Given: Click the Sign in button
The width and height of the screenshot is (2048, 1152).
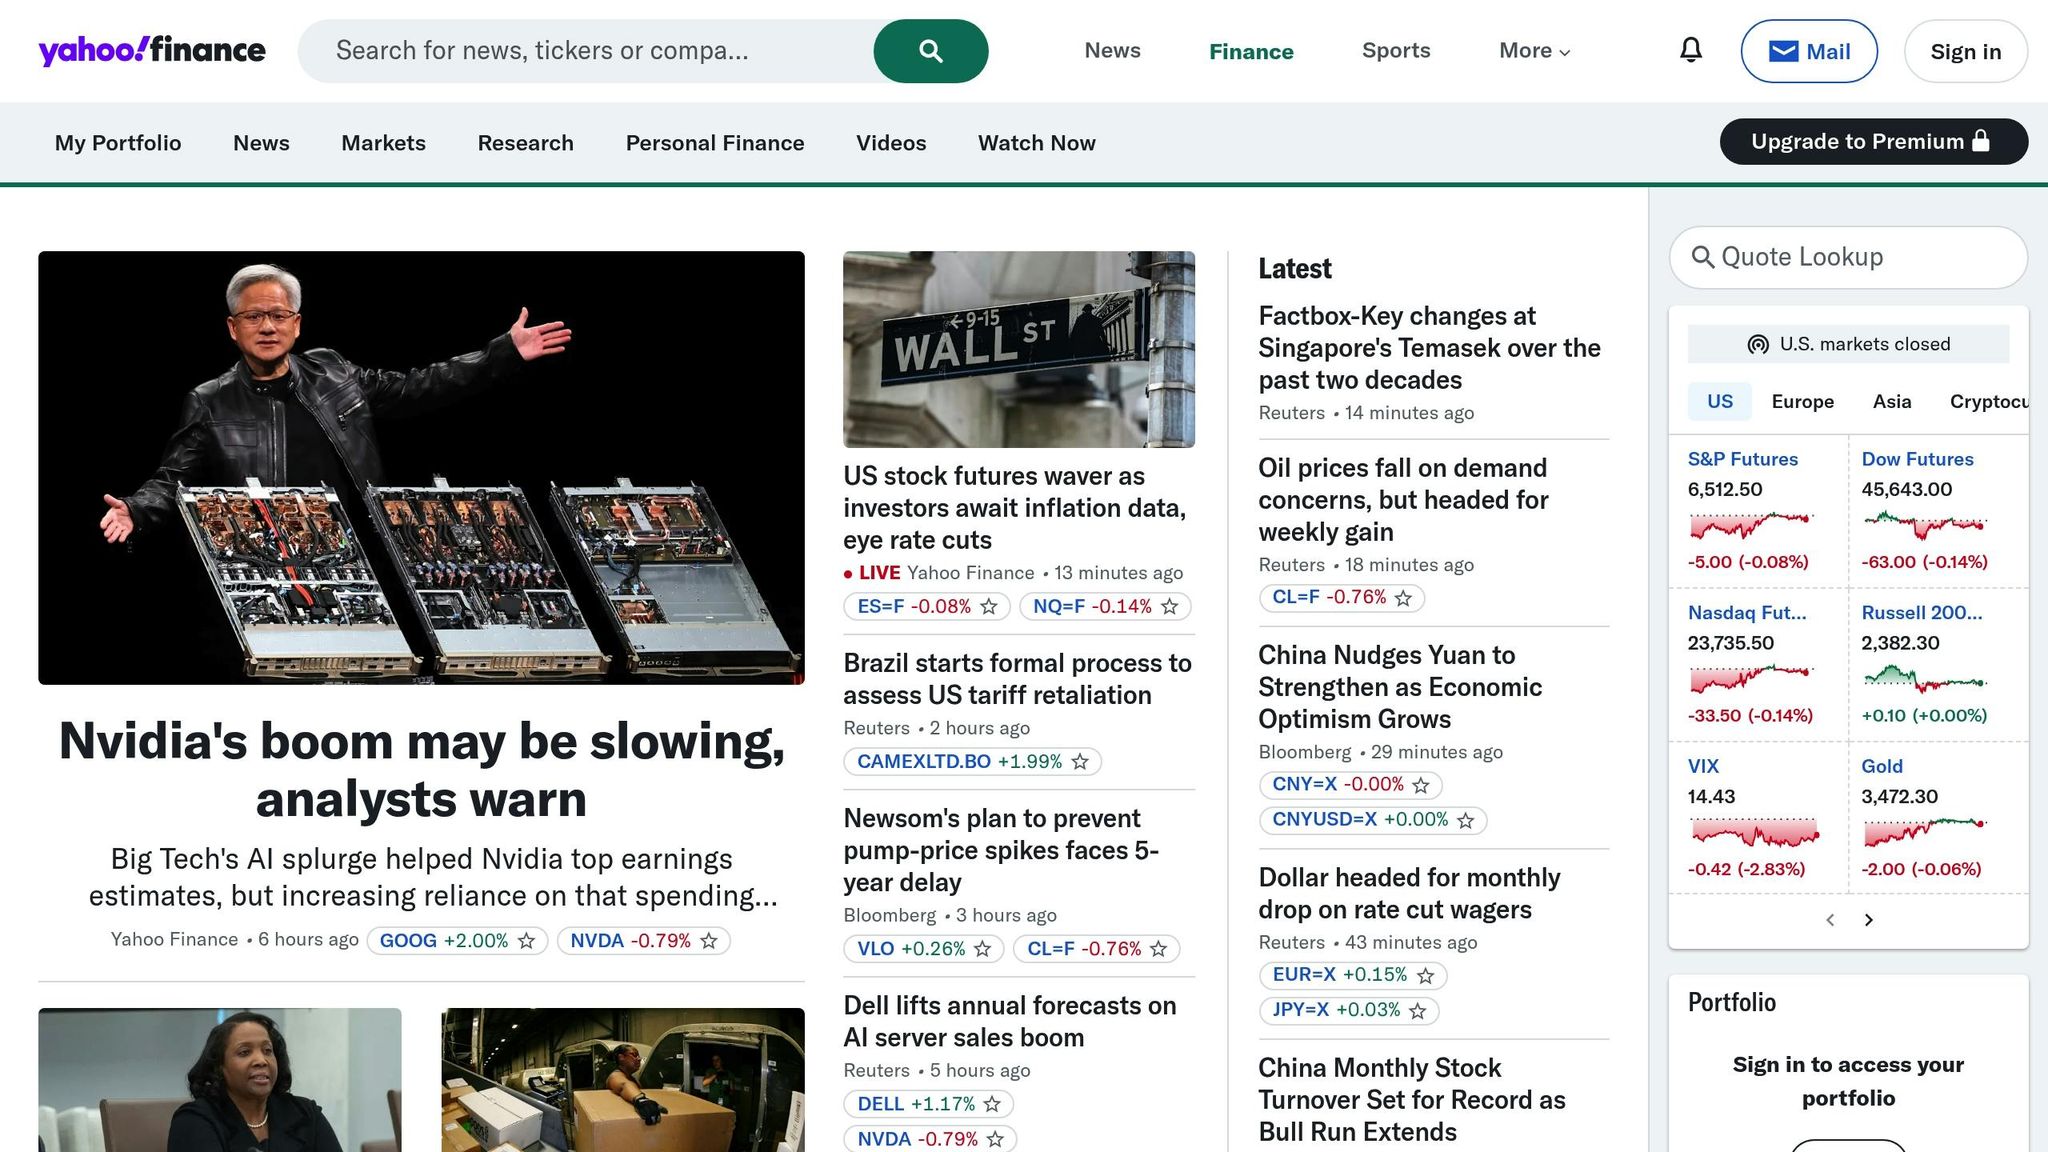Looking at the screenshot, I should (x=1965, y=51).
